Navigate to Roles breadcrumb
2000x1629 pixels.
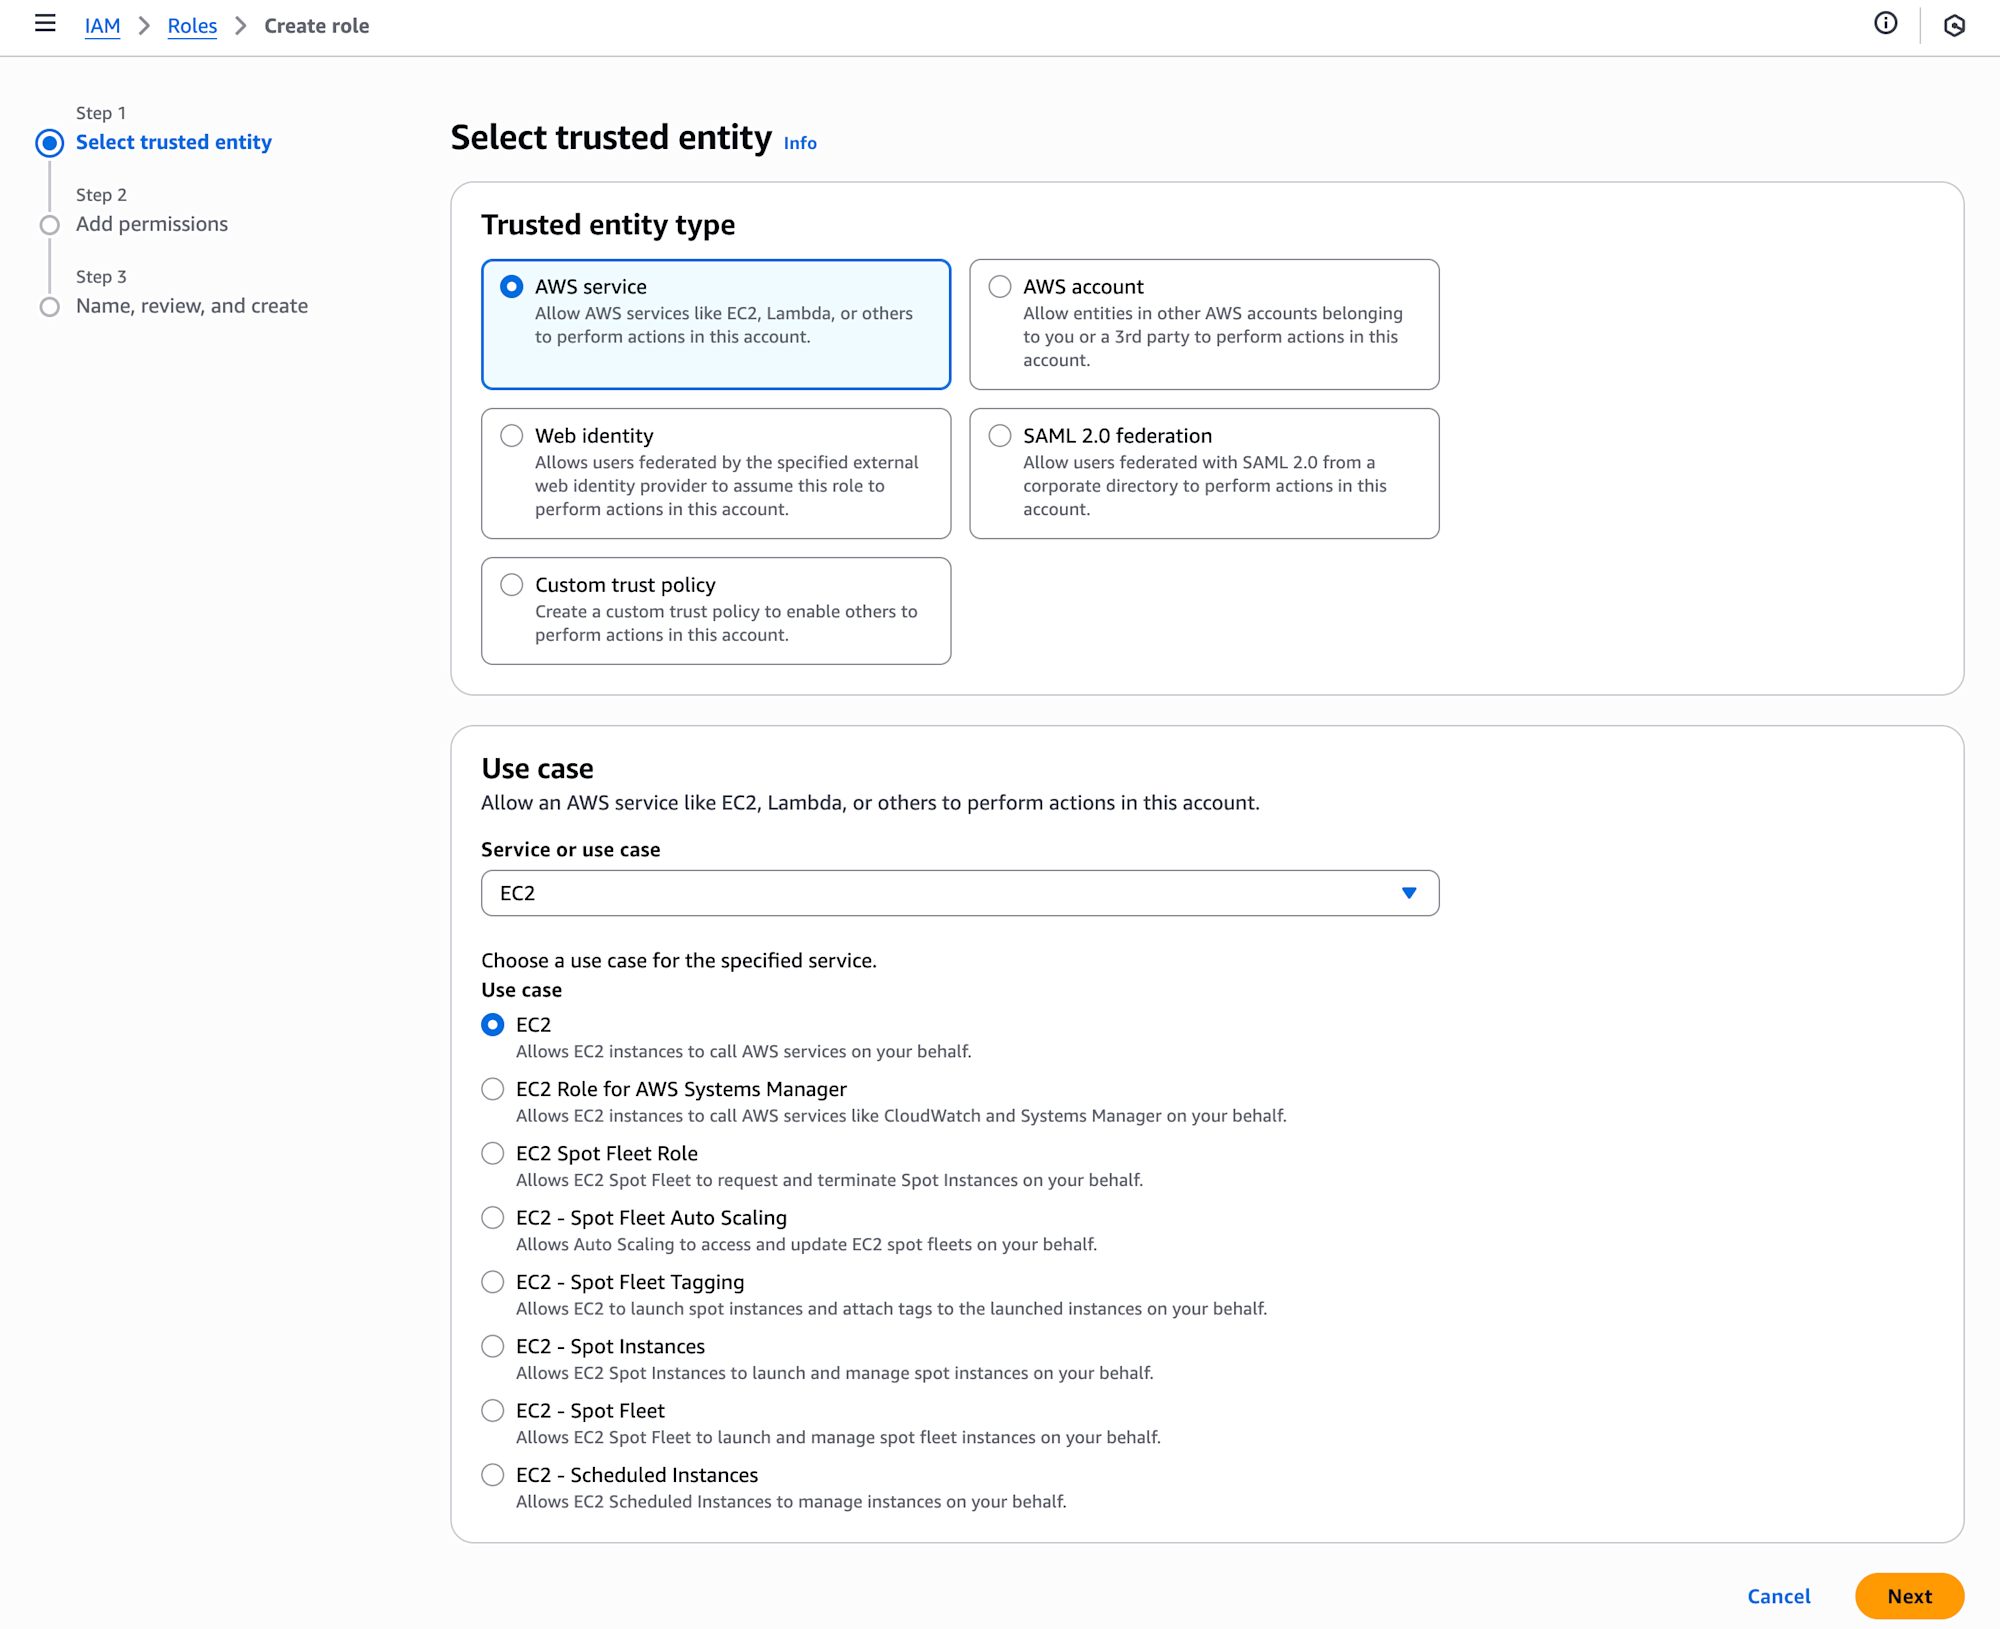[192, 26]
